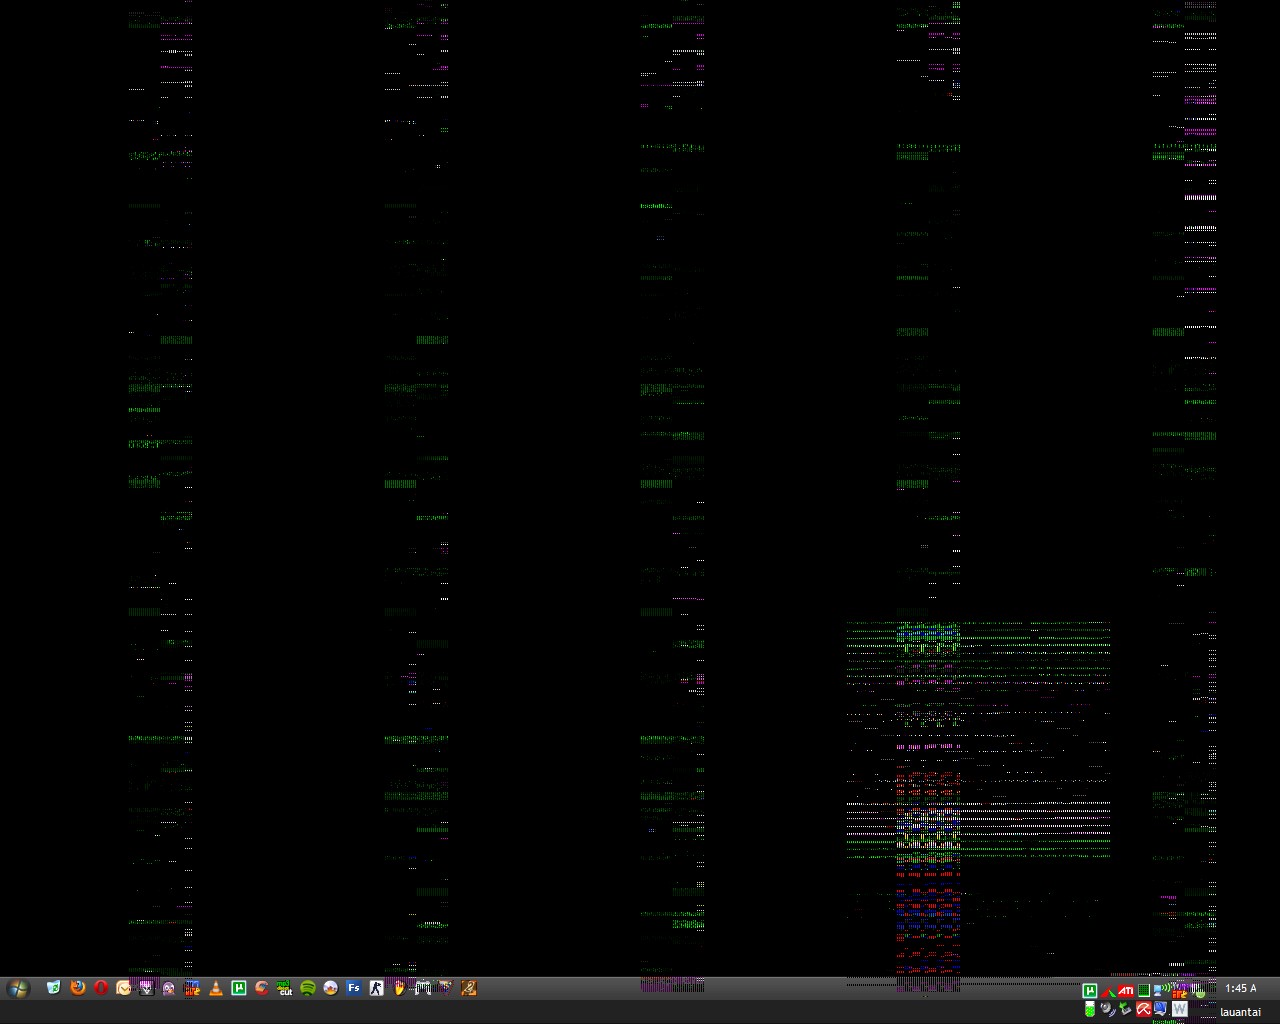Screen dimensions: 1280x1024
Task: Open FL Studio fruit icon
Action: [399, 988]
